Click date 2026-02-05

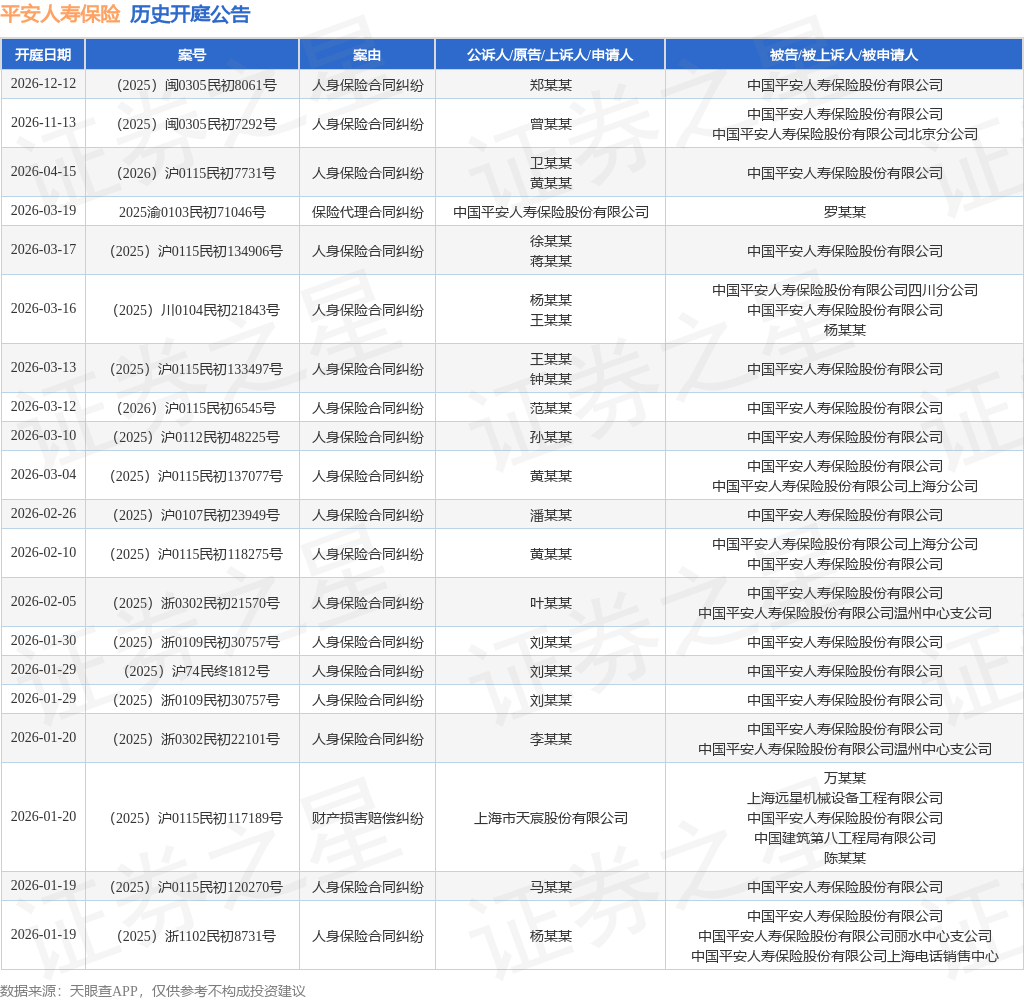click(43, 602)
